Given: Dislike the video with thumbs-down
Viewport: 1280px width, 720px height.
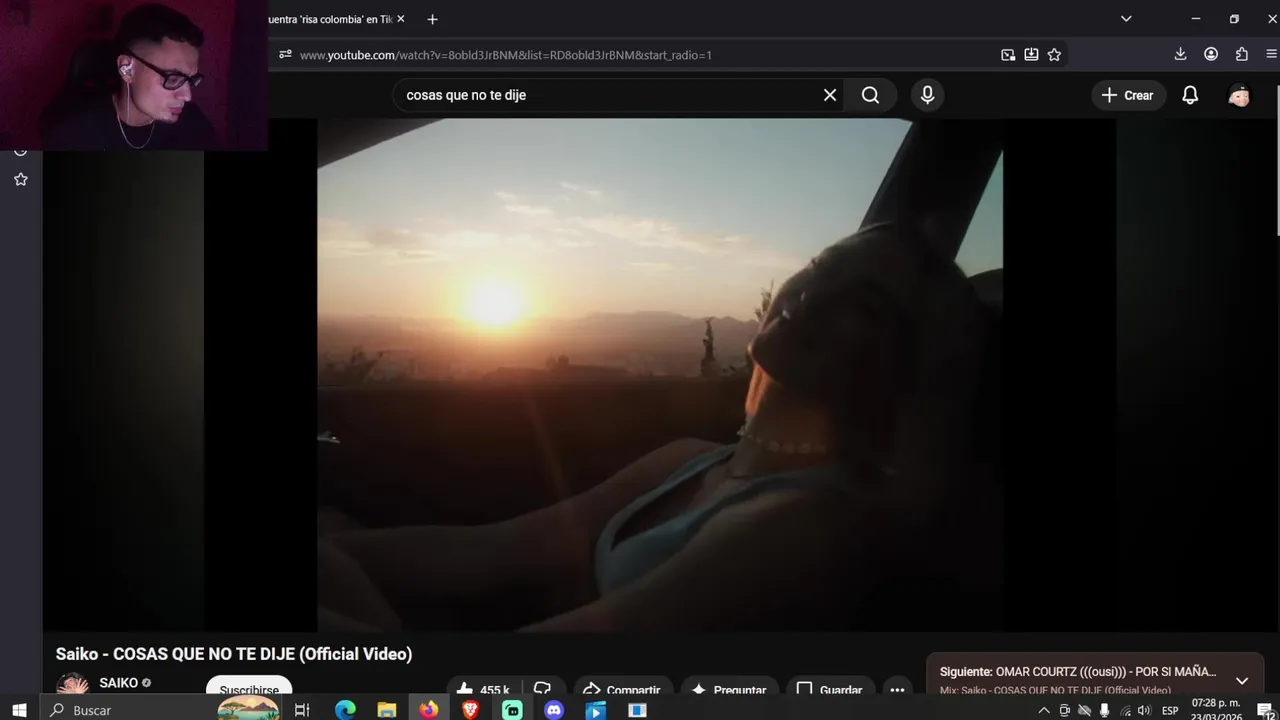Looking at the screenshot, I should pos(542,689).
